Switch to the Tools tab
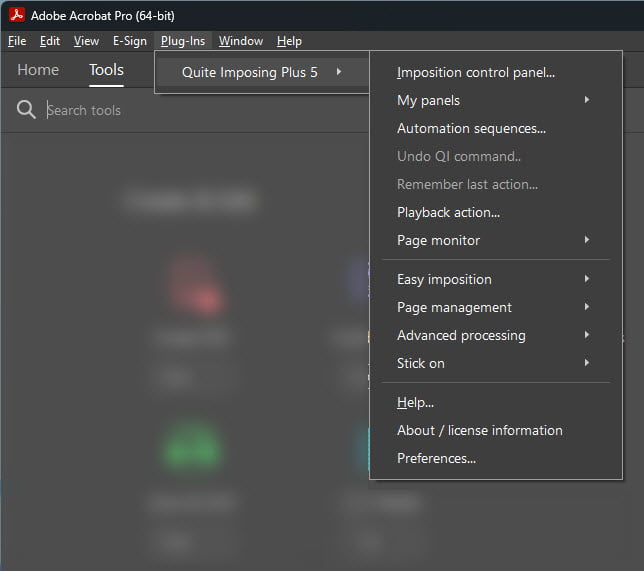Viewport: 644px width, 571px height. coord(106,70)
